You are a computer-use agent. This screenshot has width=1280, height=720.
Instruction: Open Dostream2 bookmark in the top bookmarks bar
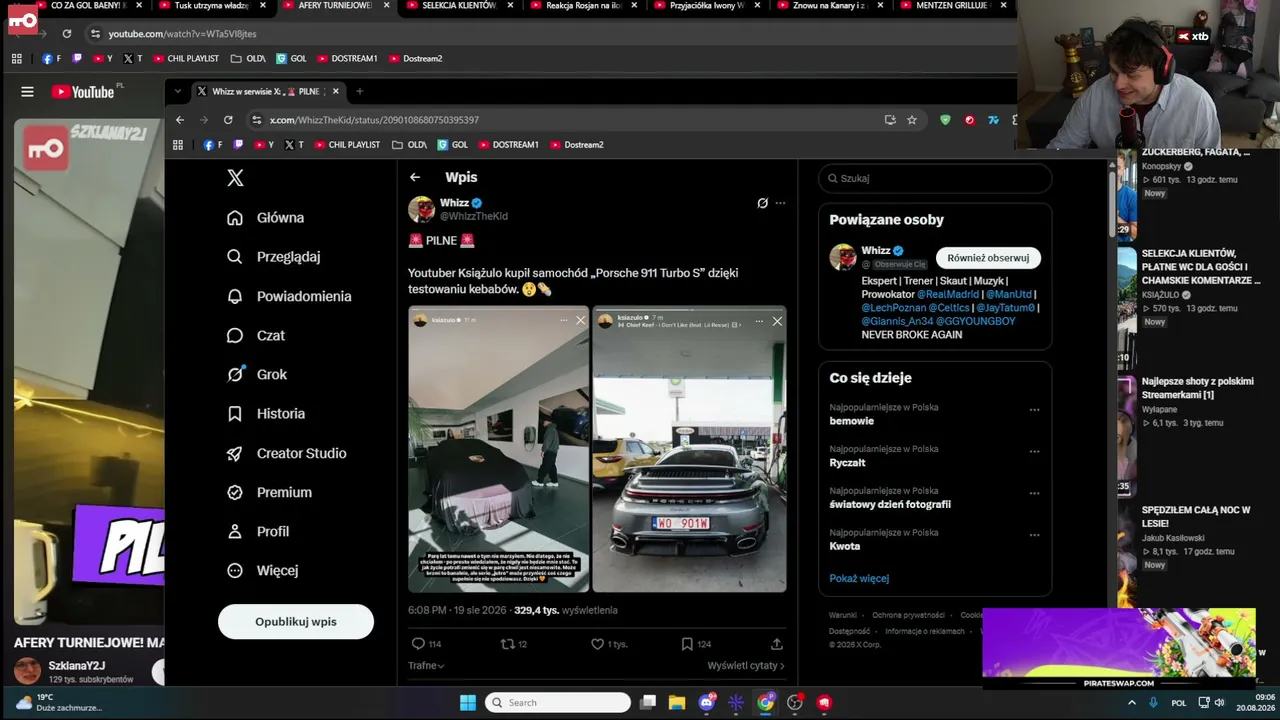[415, 59]
